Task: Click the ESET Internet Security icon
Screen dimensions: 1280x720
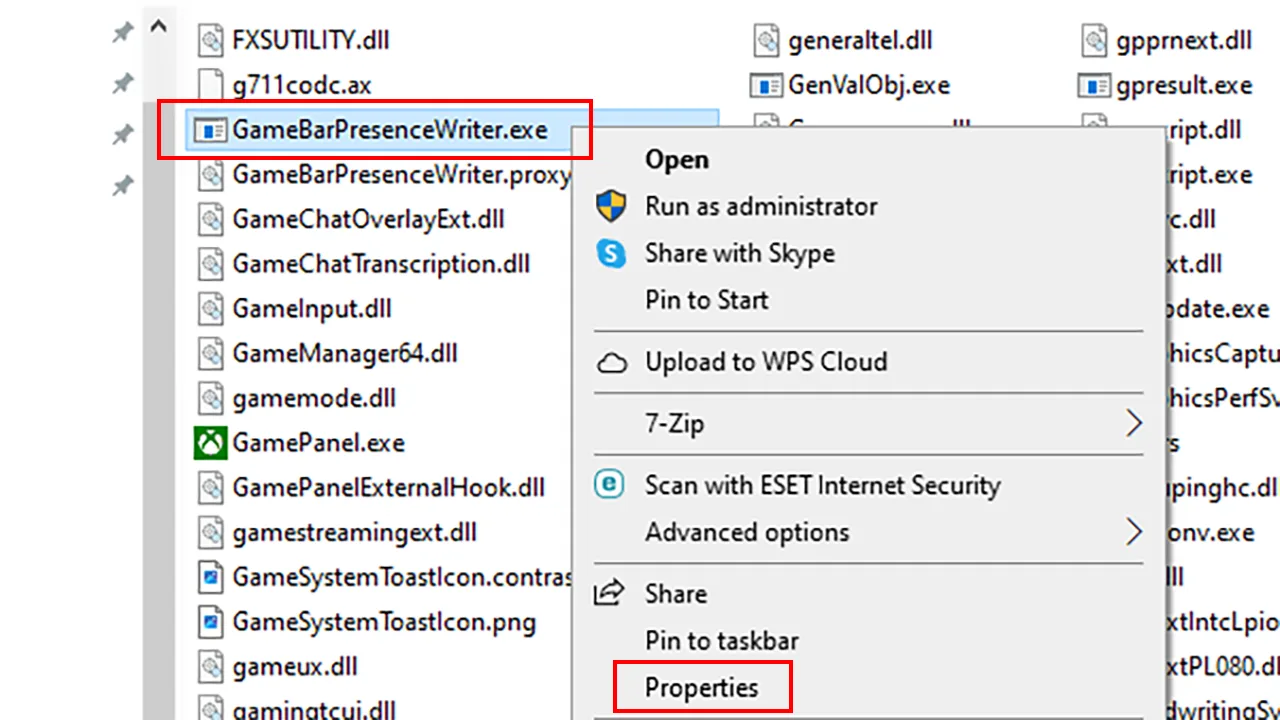Action: coord(609,485)
